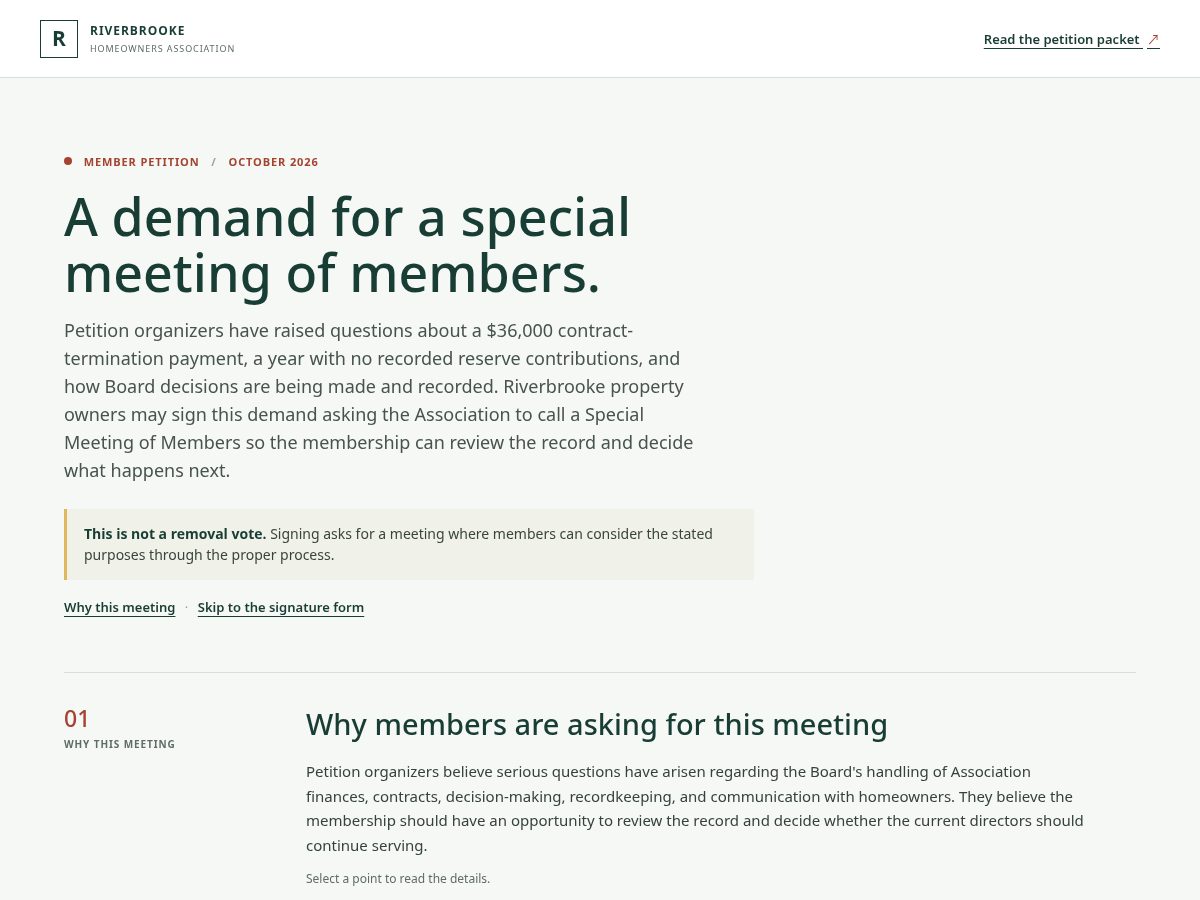The width and height of the screenshot is (1200, 900).
Task: Click the headline "A demand for a special meeting"
Action: click(347, 245)
